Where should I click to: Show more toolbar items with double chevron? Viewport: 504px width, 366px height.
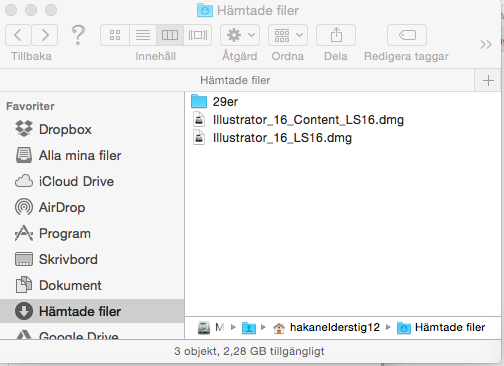(486, 44)
